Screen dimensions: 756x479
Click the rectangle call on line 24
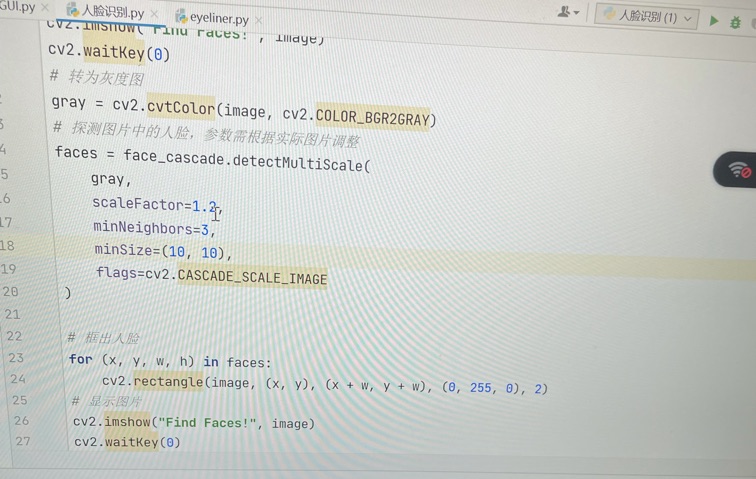(x=168, y=382)
